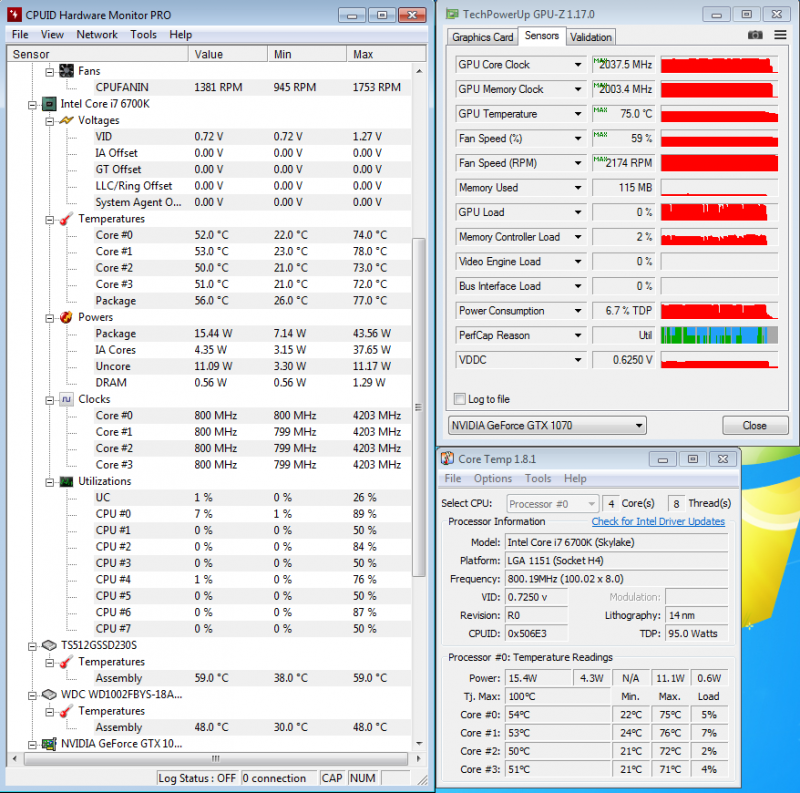
Task: Click the Voltages lightning icon
Action: (x=66, y=120)
